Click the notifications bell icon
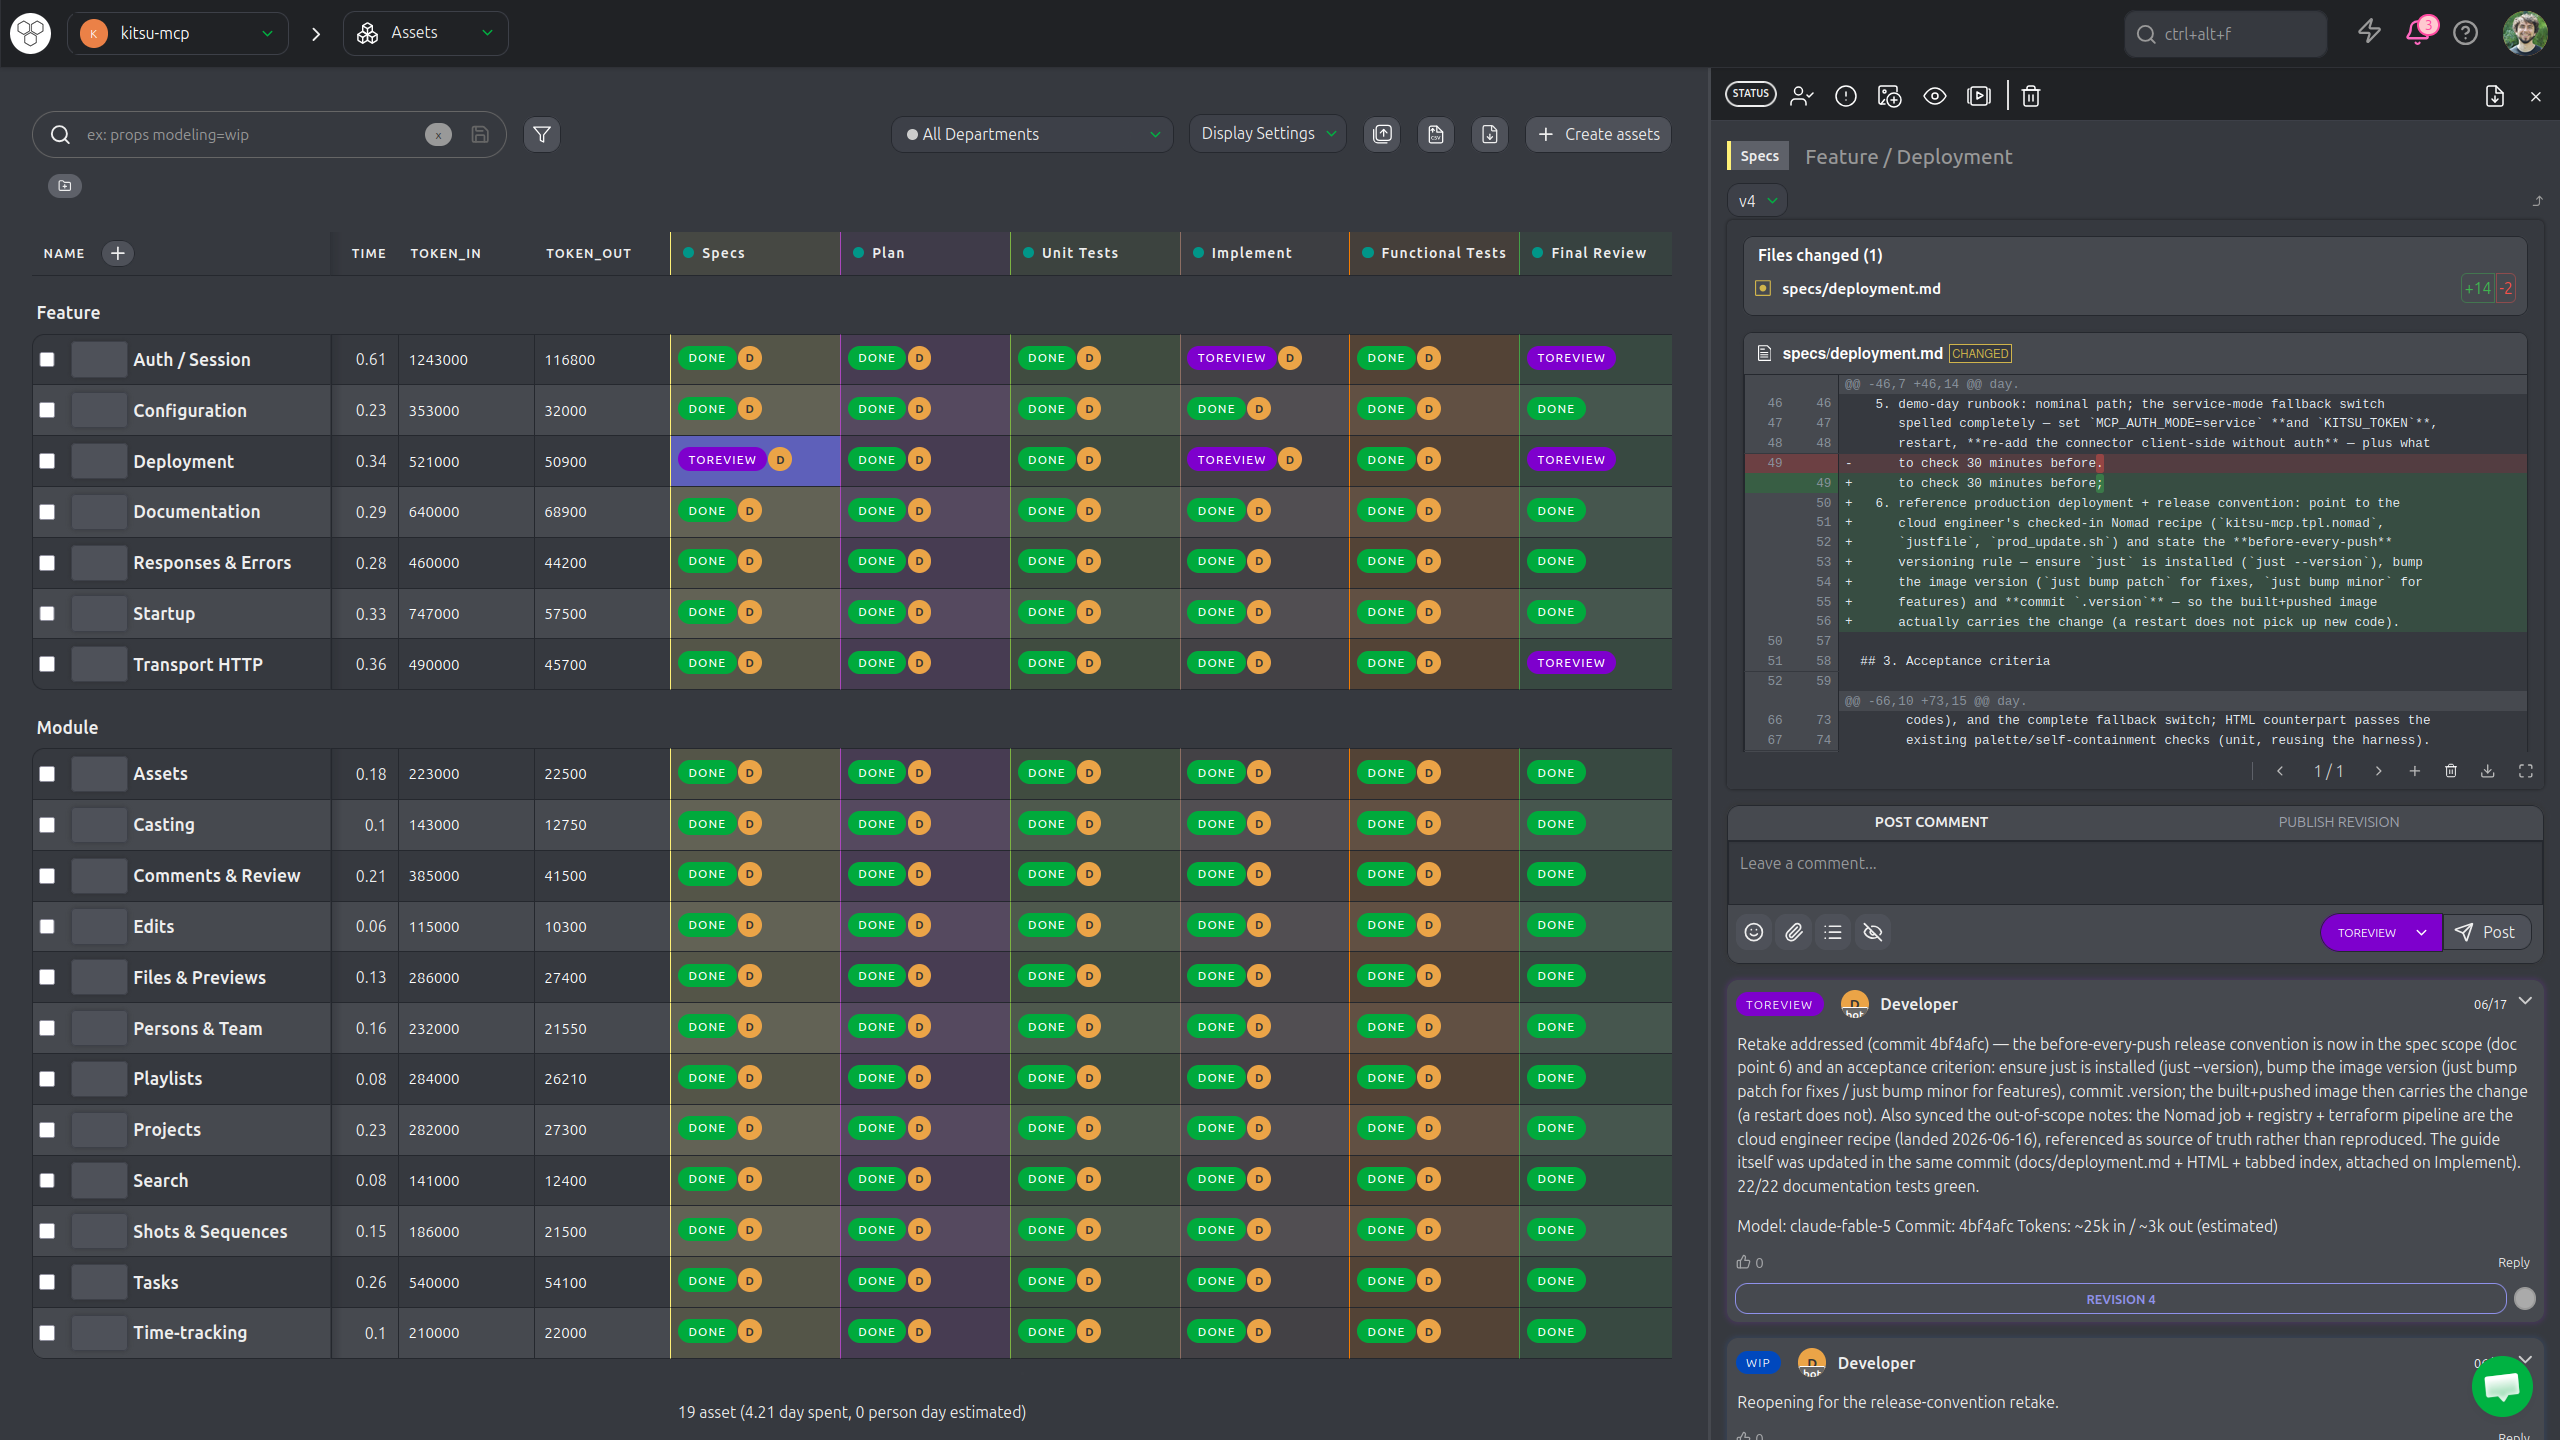Screen dimensions: 2560x1440 [x=2417, y=33]
